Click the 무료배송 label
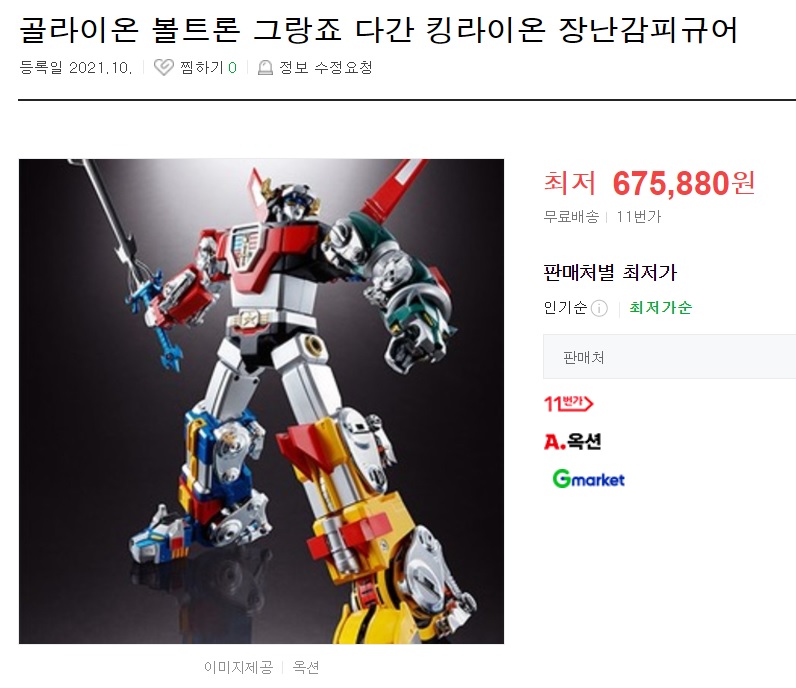This screenshot has width=796, height=688. [571, 217]
